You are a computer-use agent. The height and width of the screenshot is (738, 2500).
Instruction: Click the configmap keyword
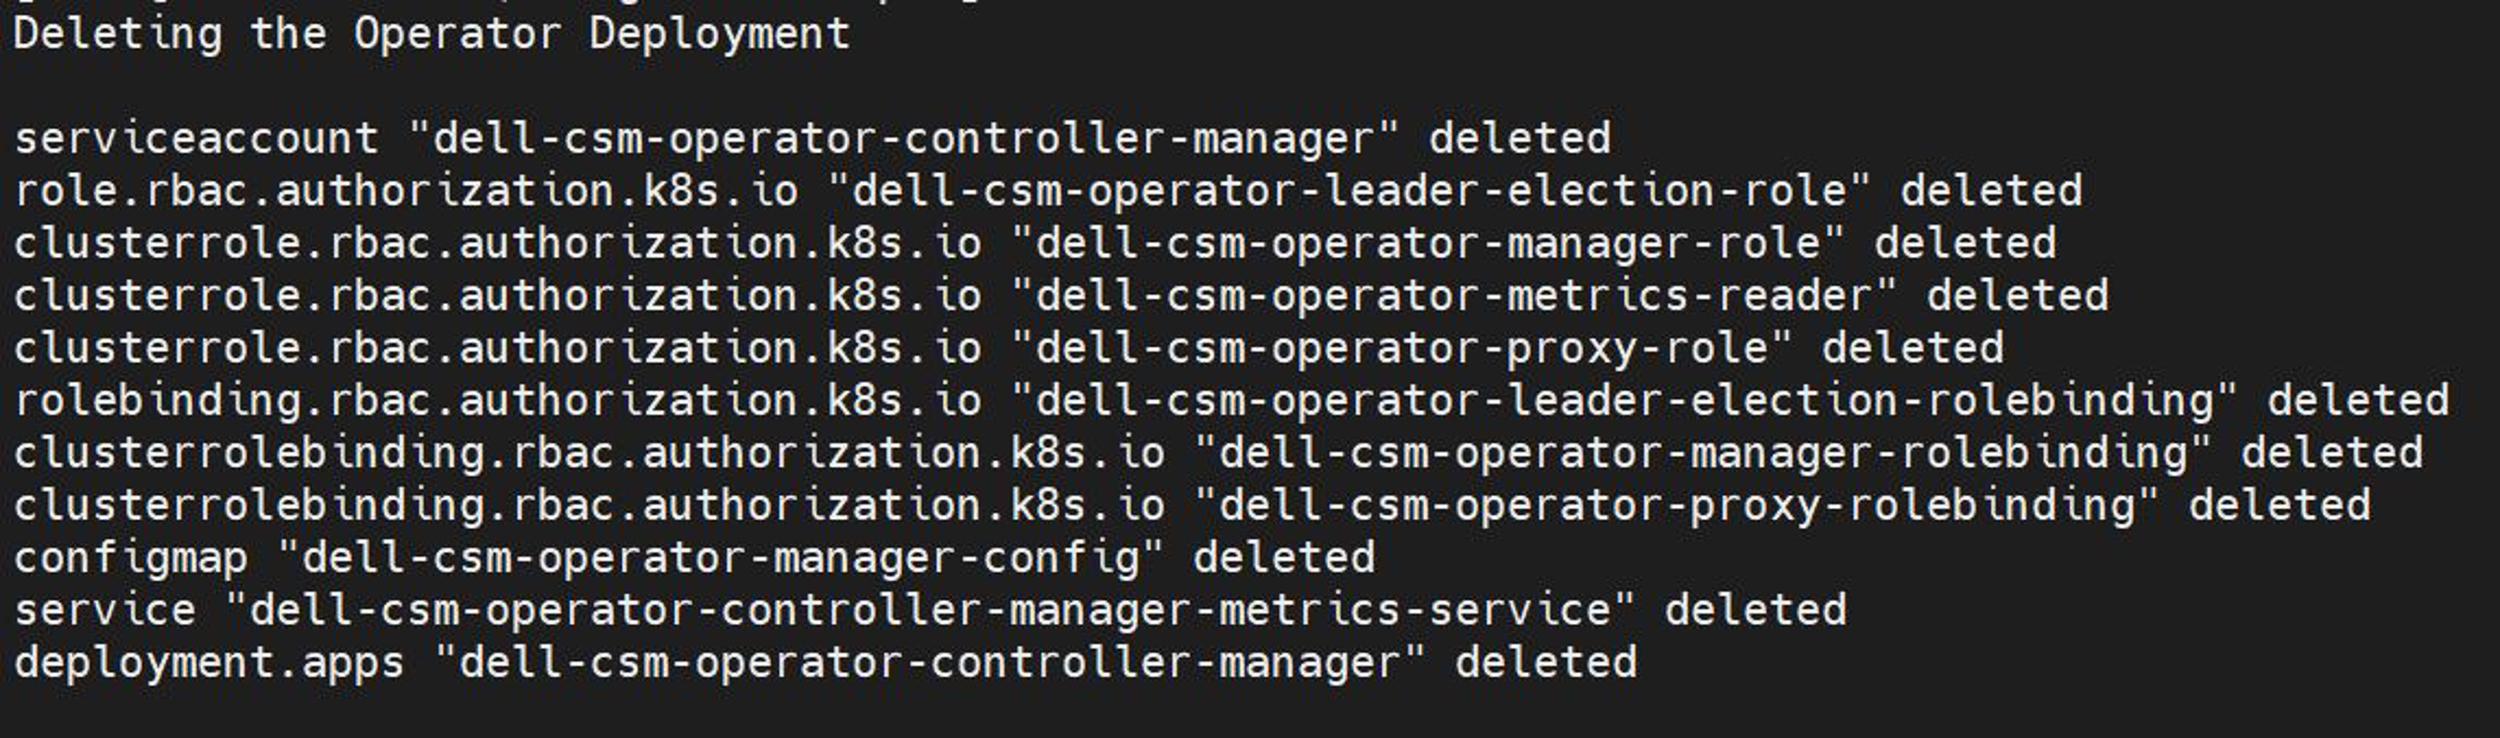click(131, 559)
